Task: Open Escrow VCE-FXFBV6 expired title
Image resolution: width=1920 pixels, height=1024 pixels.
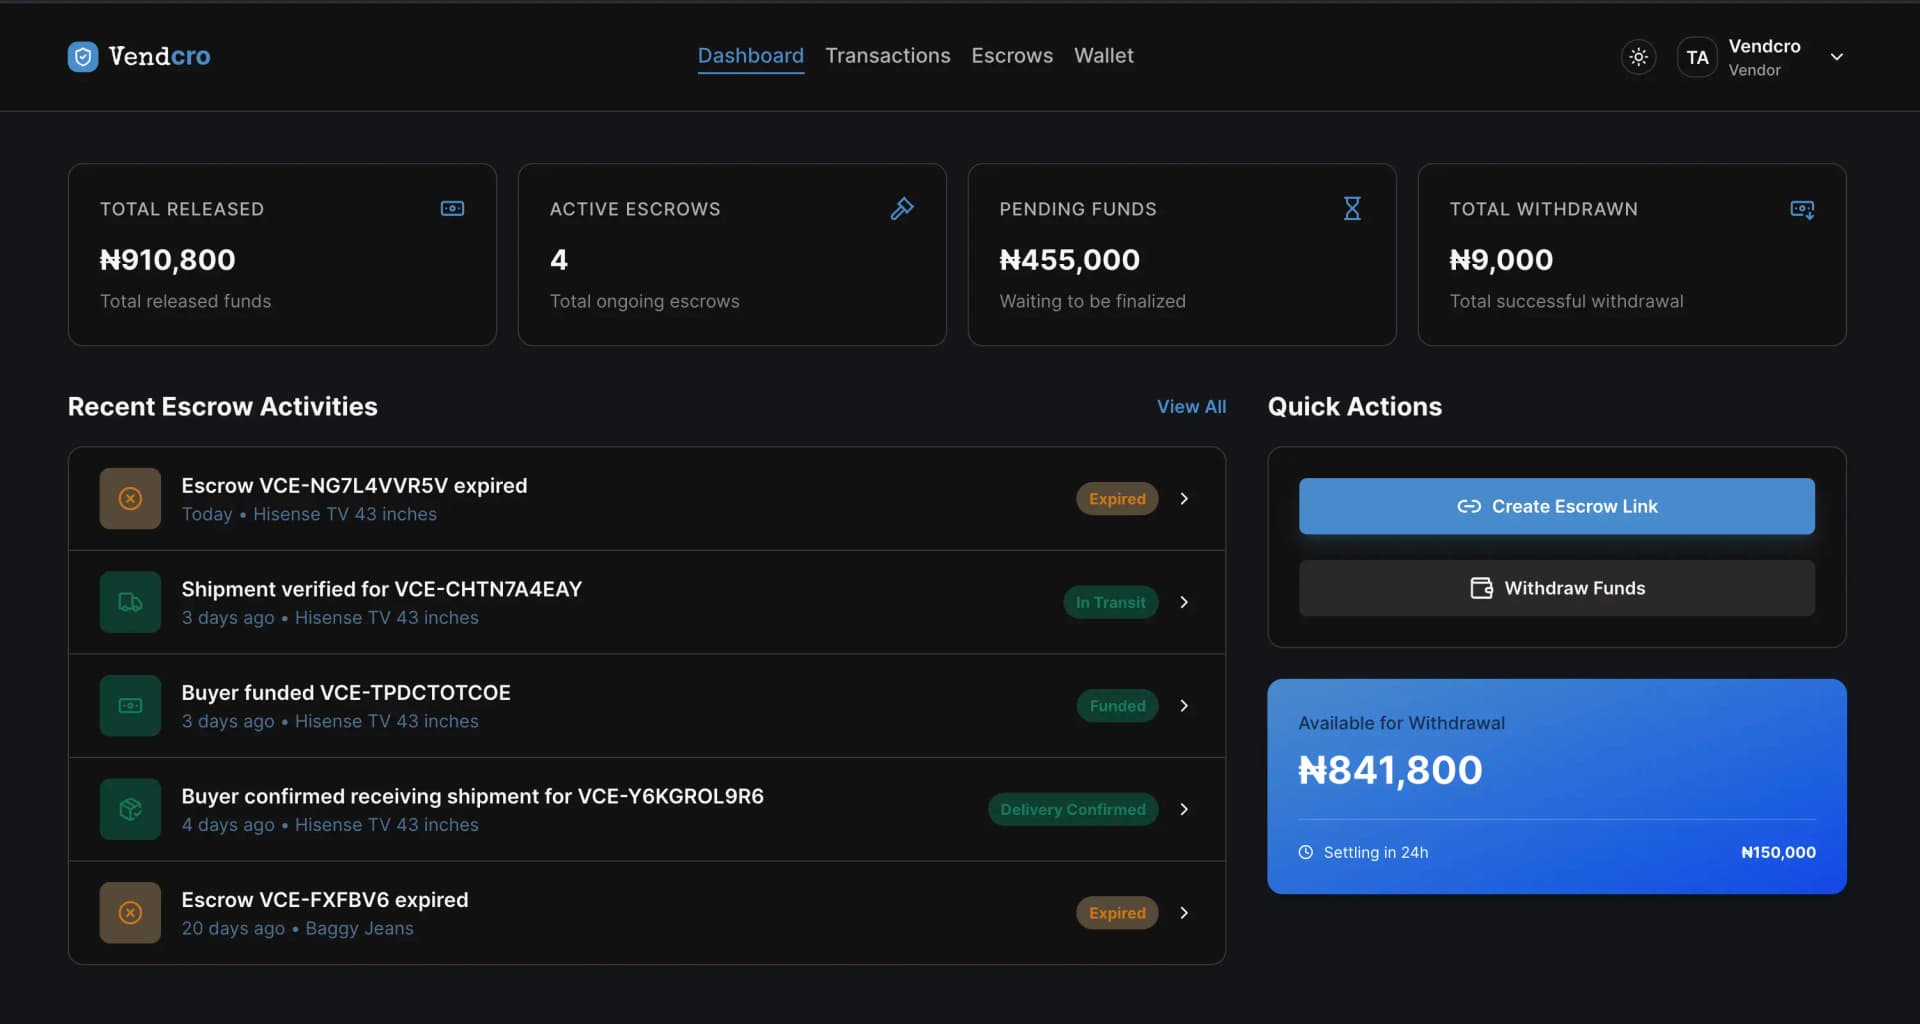Action: (324, 900)
